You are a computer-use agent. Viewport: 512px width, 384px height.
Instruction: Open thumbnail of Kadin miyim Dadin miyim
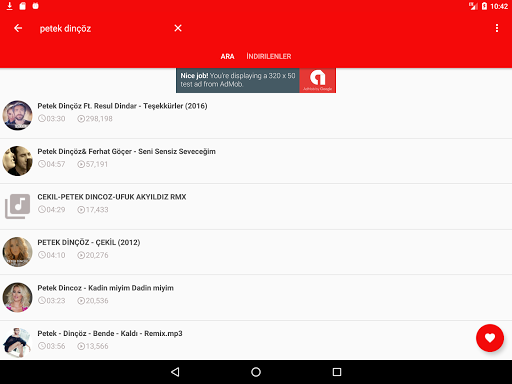[x=17, y=297]
